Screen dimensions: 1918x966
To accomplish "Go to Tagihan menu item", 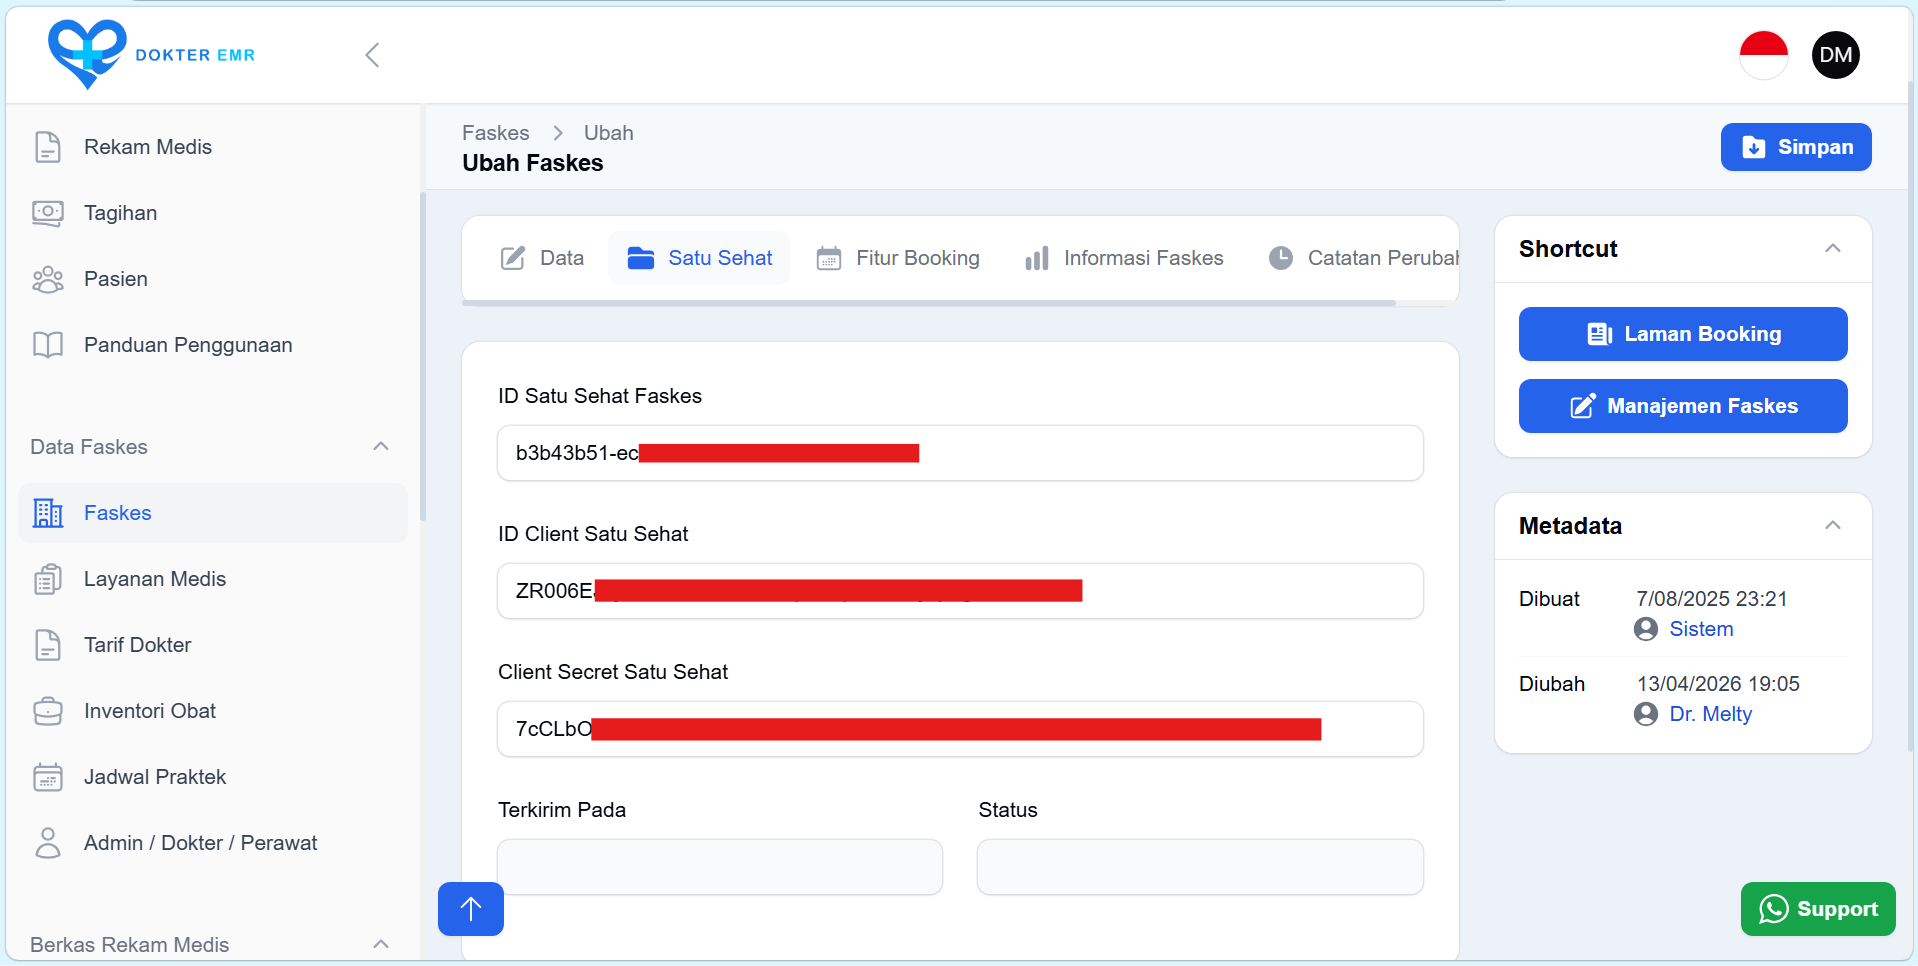I will [x=213, y=213].
